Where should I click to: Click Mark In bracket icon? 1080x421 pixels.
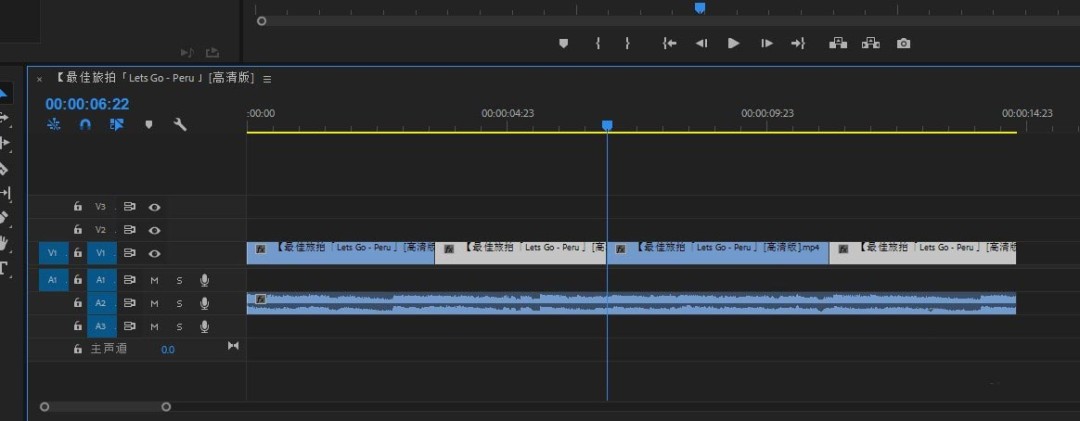click(598, 43)
